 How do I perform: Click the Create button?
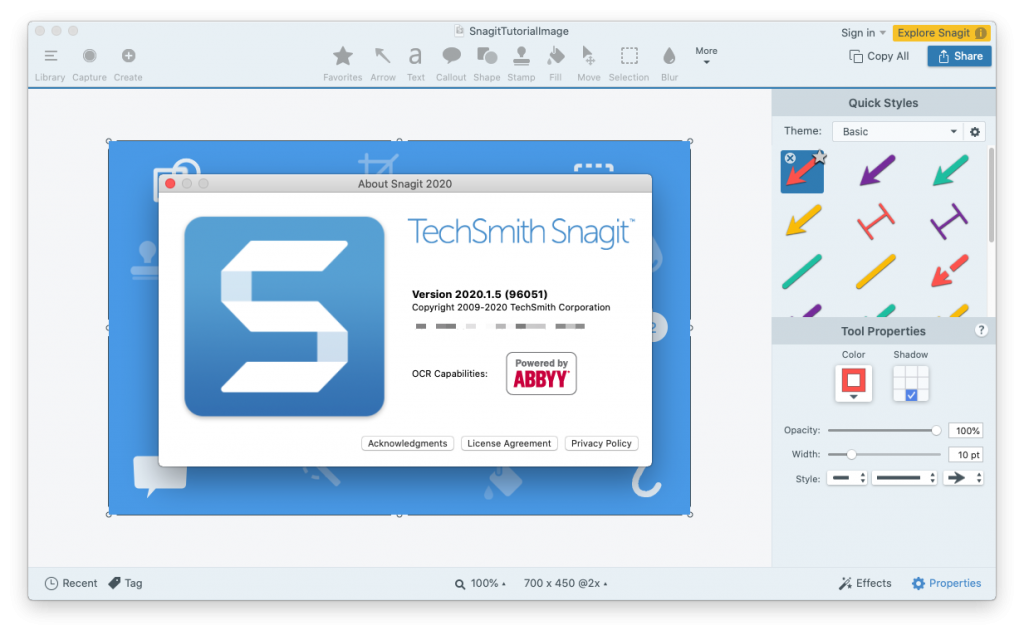point(128,64)
